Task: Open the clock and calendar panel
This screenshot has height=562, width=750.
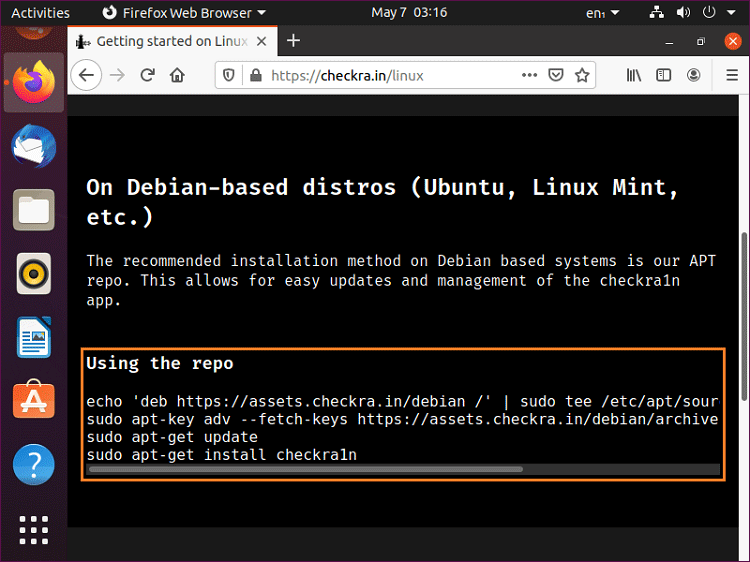Action: click(409, 12)
